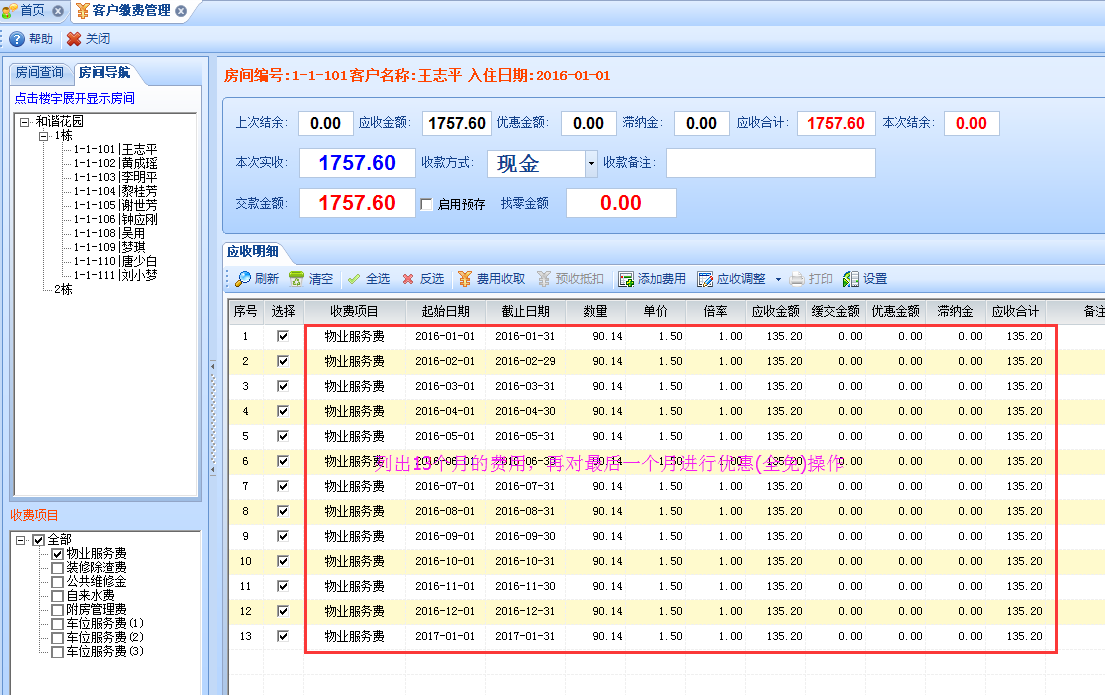Click 物业服务费 in row 8

point(354,512)
